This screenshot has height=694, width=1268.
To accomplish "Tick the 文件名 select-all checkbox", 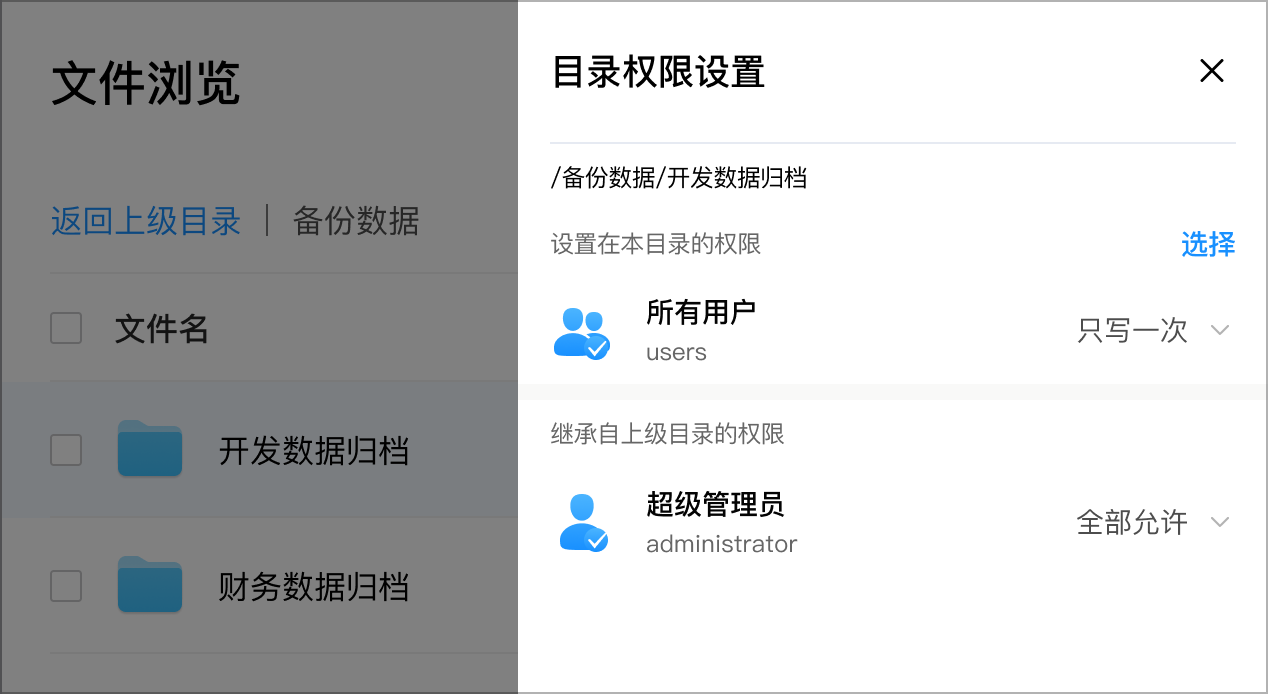I will tap(66, 328).
